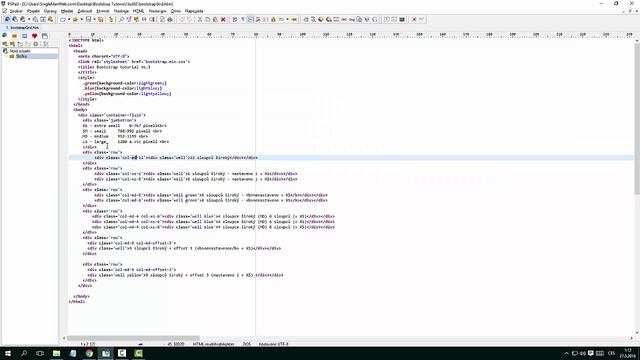The width and height of the screenshot is (640, 360).
Task: Click the line with class 'jumbotron'
Action: click(x=109, y=120)
